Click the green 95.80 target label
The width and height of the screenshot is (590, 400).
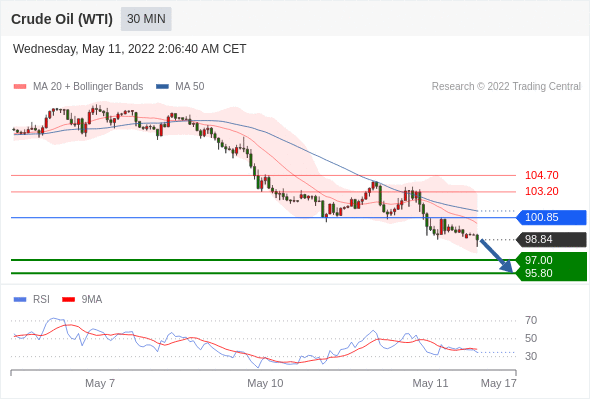click(551, 274)
